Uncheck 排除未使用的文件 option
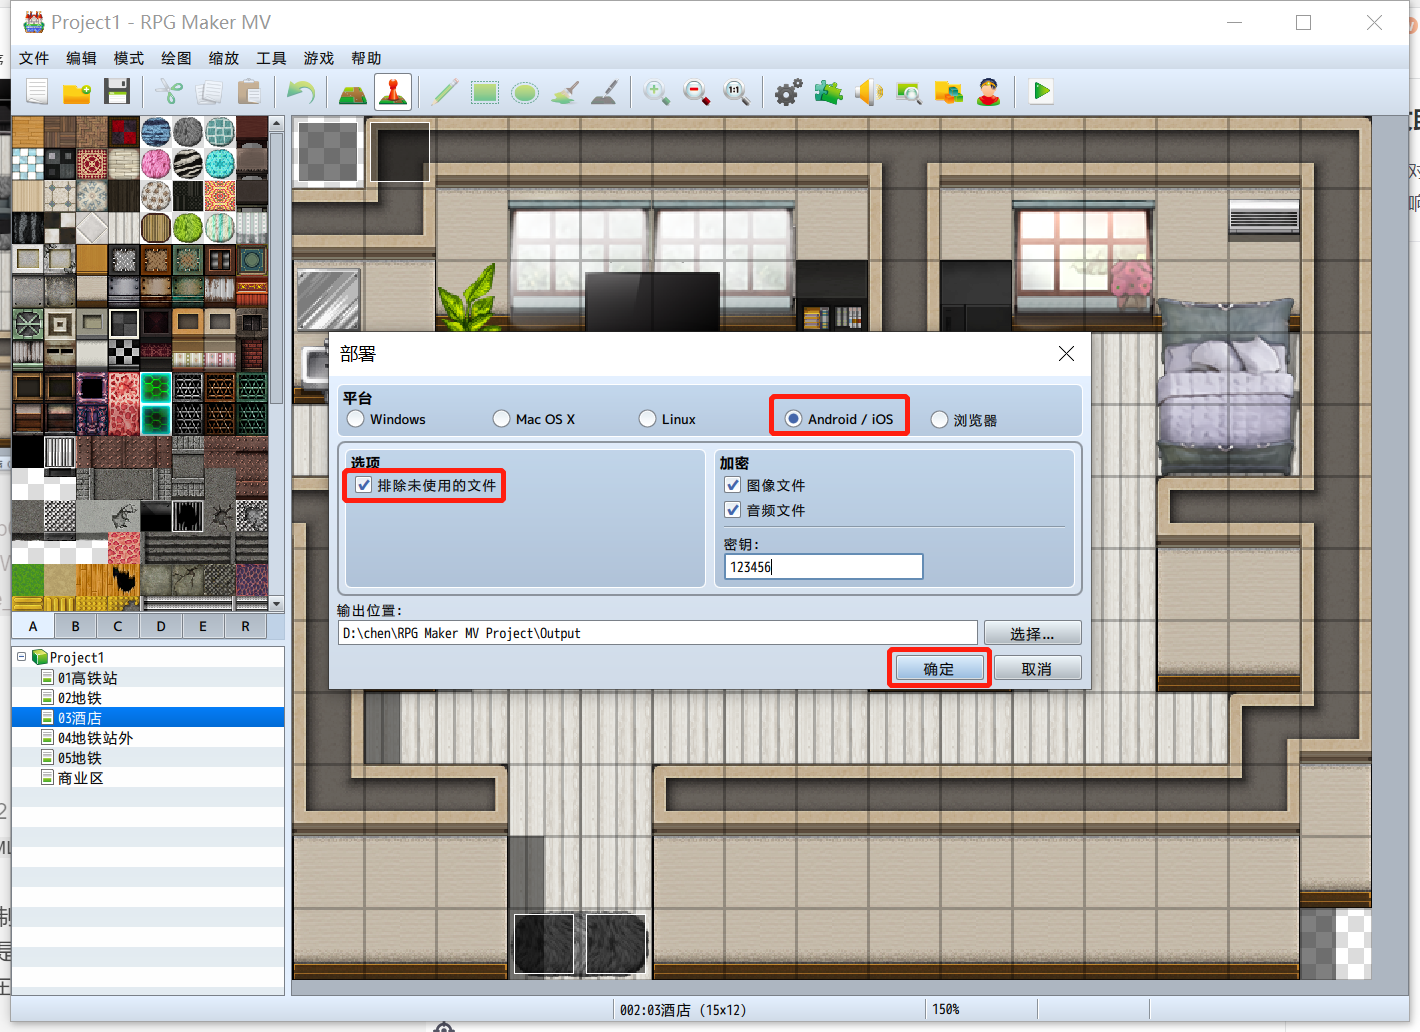The width and height of the screenshot is (1420, 1032). (x=363, y=485)
